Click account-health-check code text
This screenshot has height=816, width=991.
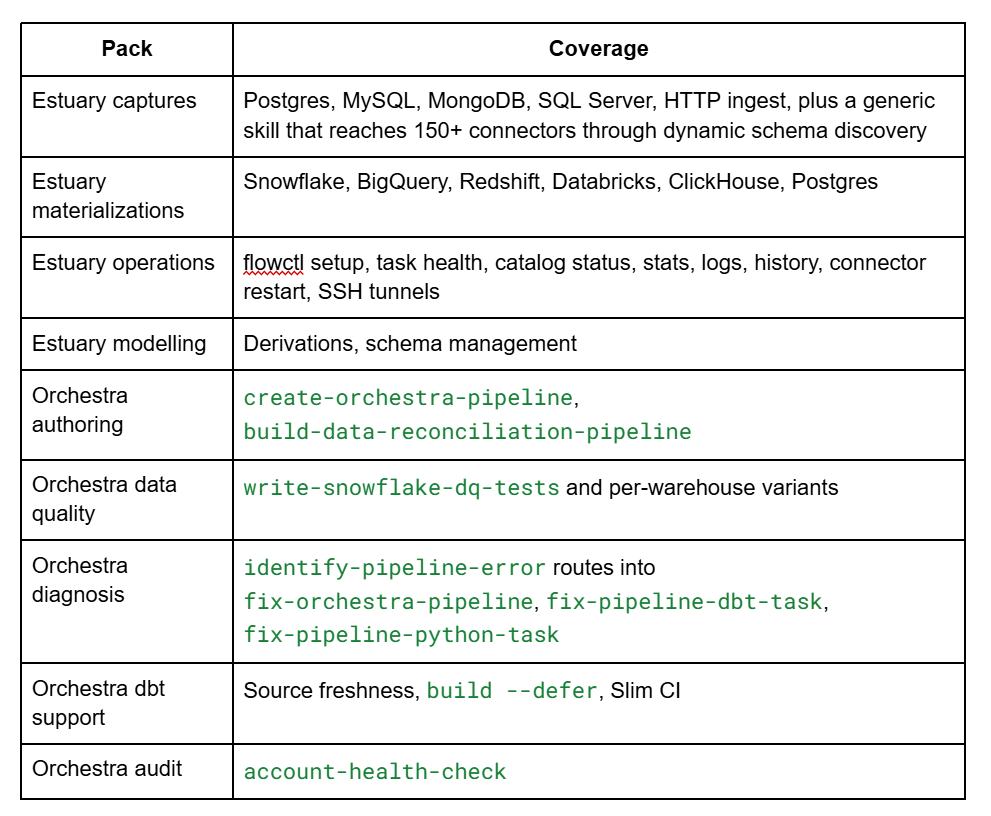[x=375, y=772]
